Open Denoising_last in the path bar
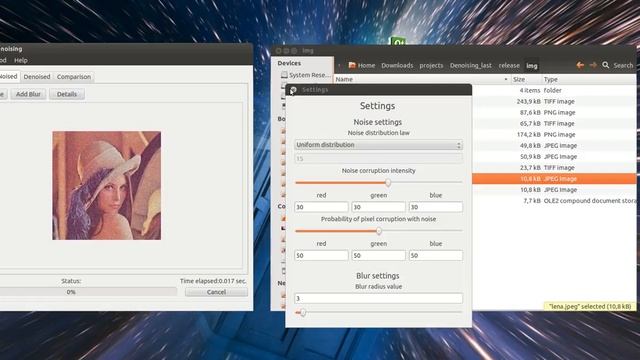This screenshot has height=360, width=640. pos(471,65)
